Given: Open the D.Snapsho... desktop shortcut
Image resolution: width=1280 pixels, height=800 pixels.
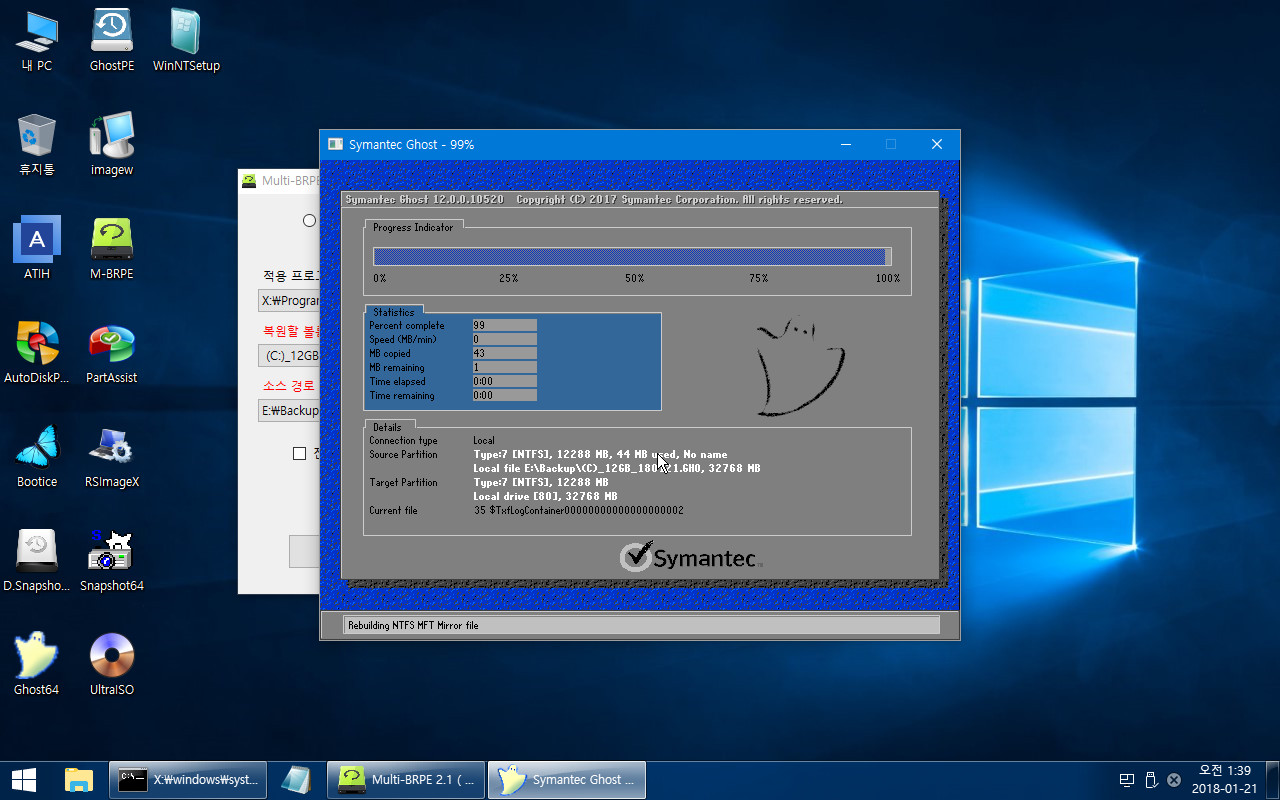Looking at the screenshot, I should point(37,560).
